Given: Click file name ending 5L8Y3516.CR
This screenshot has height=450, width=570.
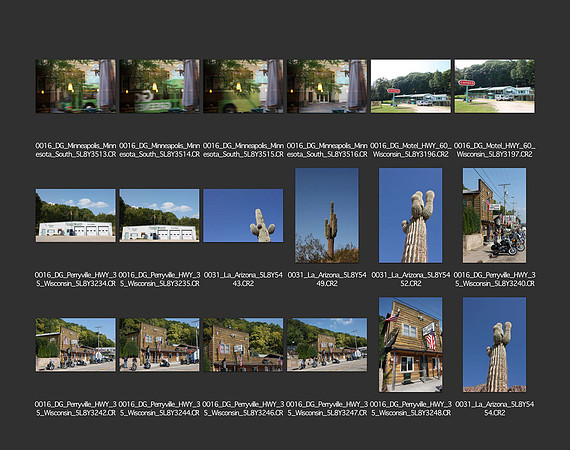Looking at the screenshot, I should [x=327, y=150].
